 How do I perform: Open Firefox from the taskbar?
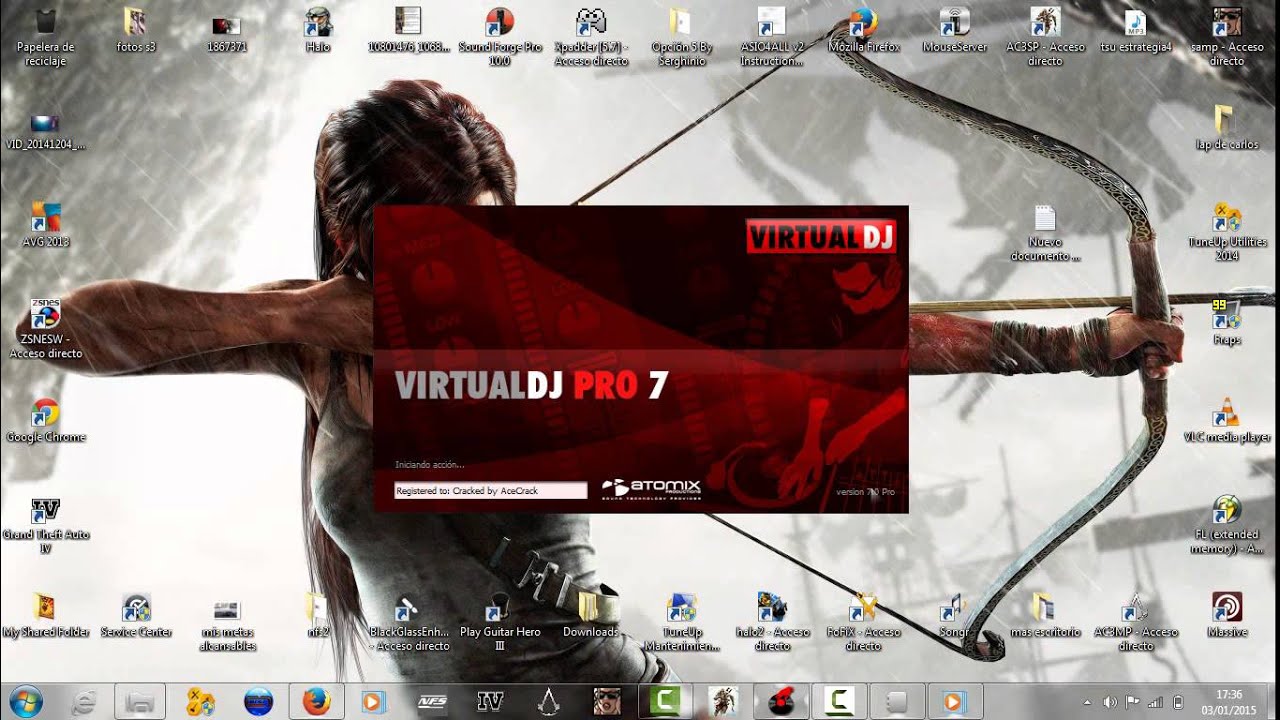[x=316, y=701]
